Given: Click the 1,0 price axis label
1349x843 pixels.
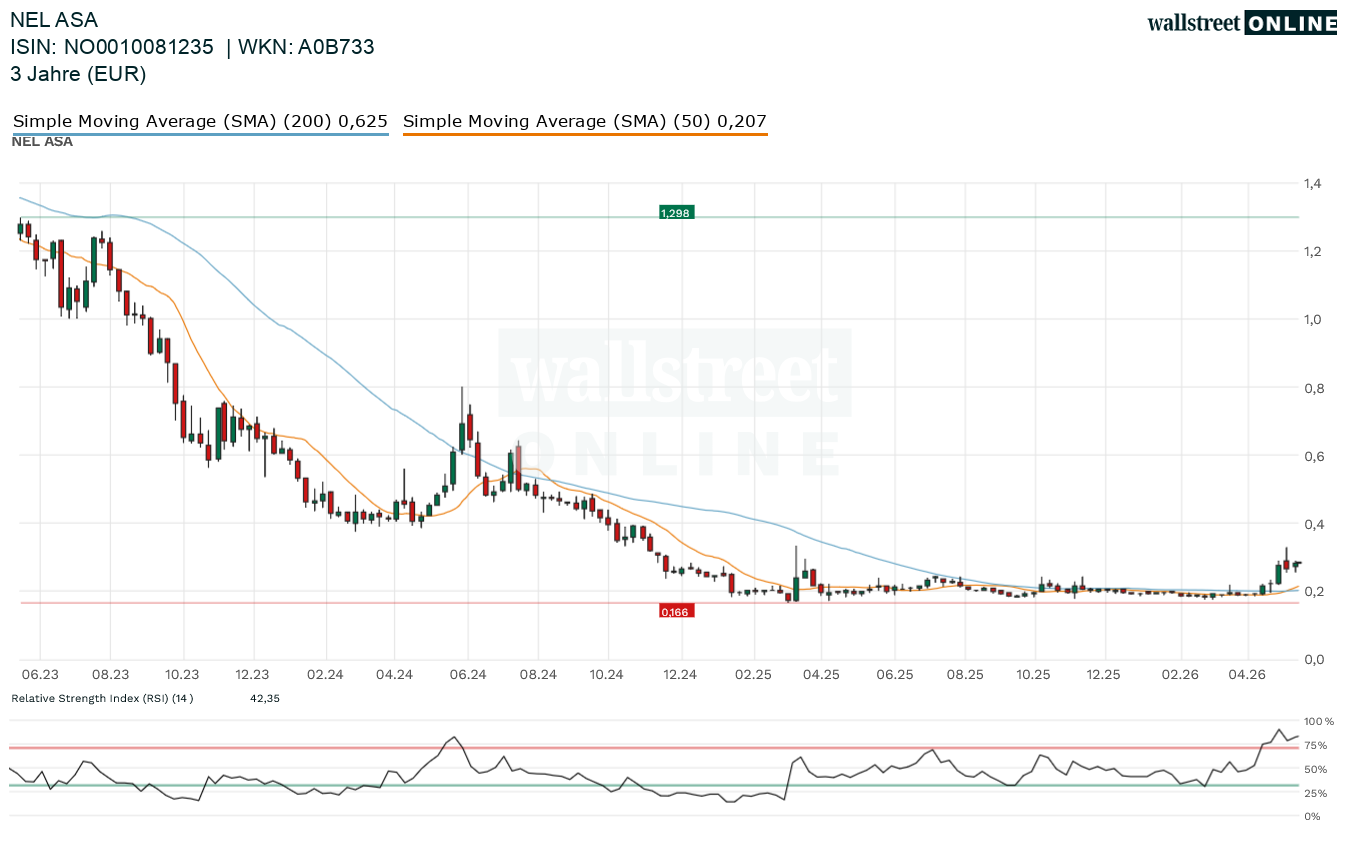Looking at the screenshot, I should pyautogui.click(x=1312, y=319).
